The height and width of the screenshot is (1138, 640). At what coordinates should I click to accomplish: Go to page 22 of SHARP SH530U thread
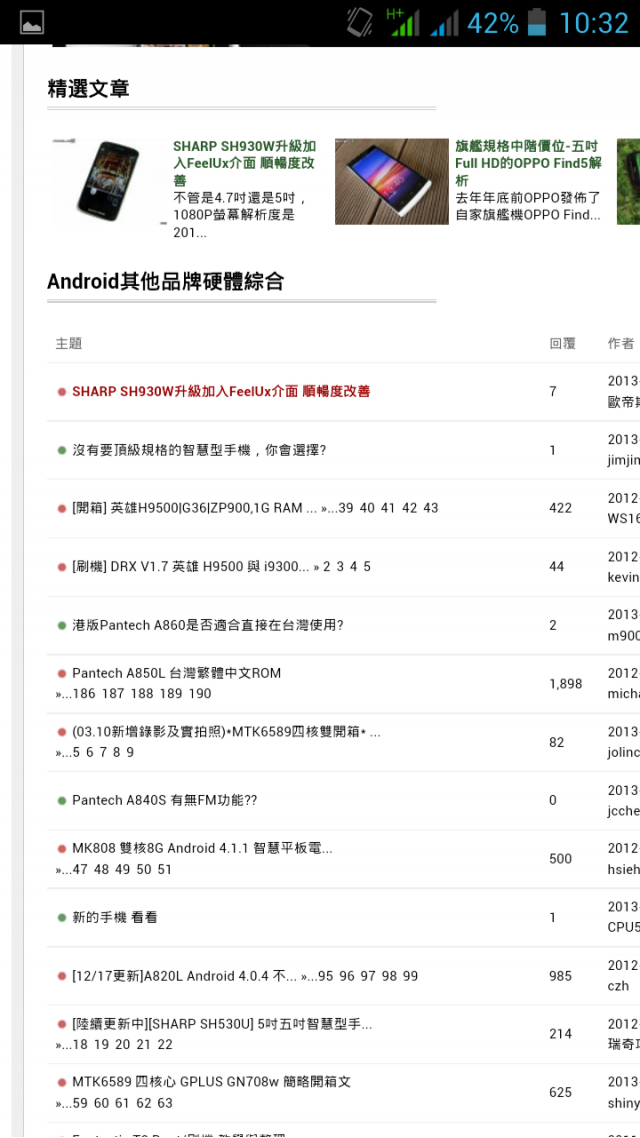point(165,1045)
